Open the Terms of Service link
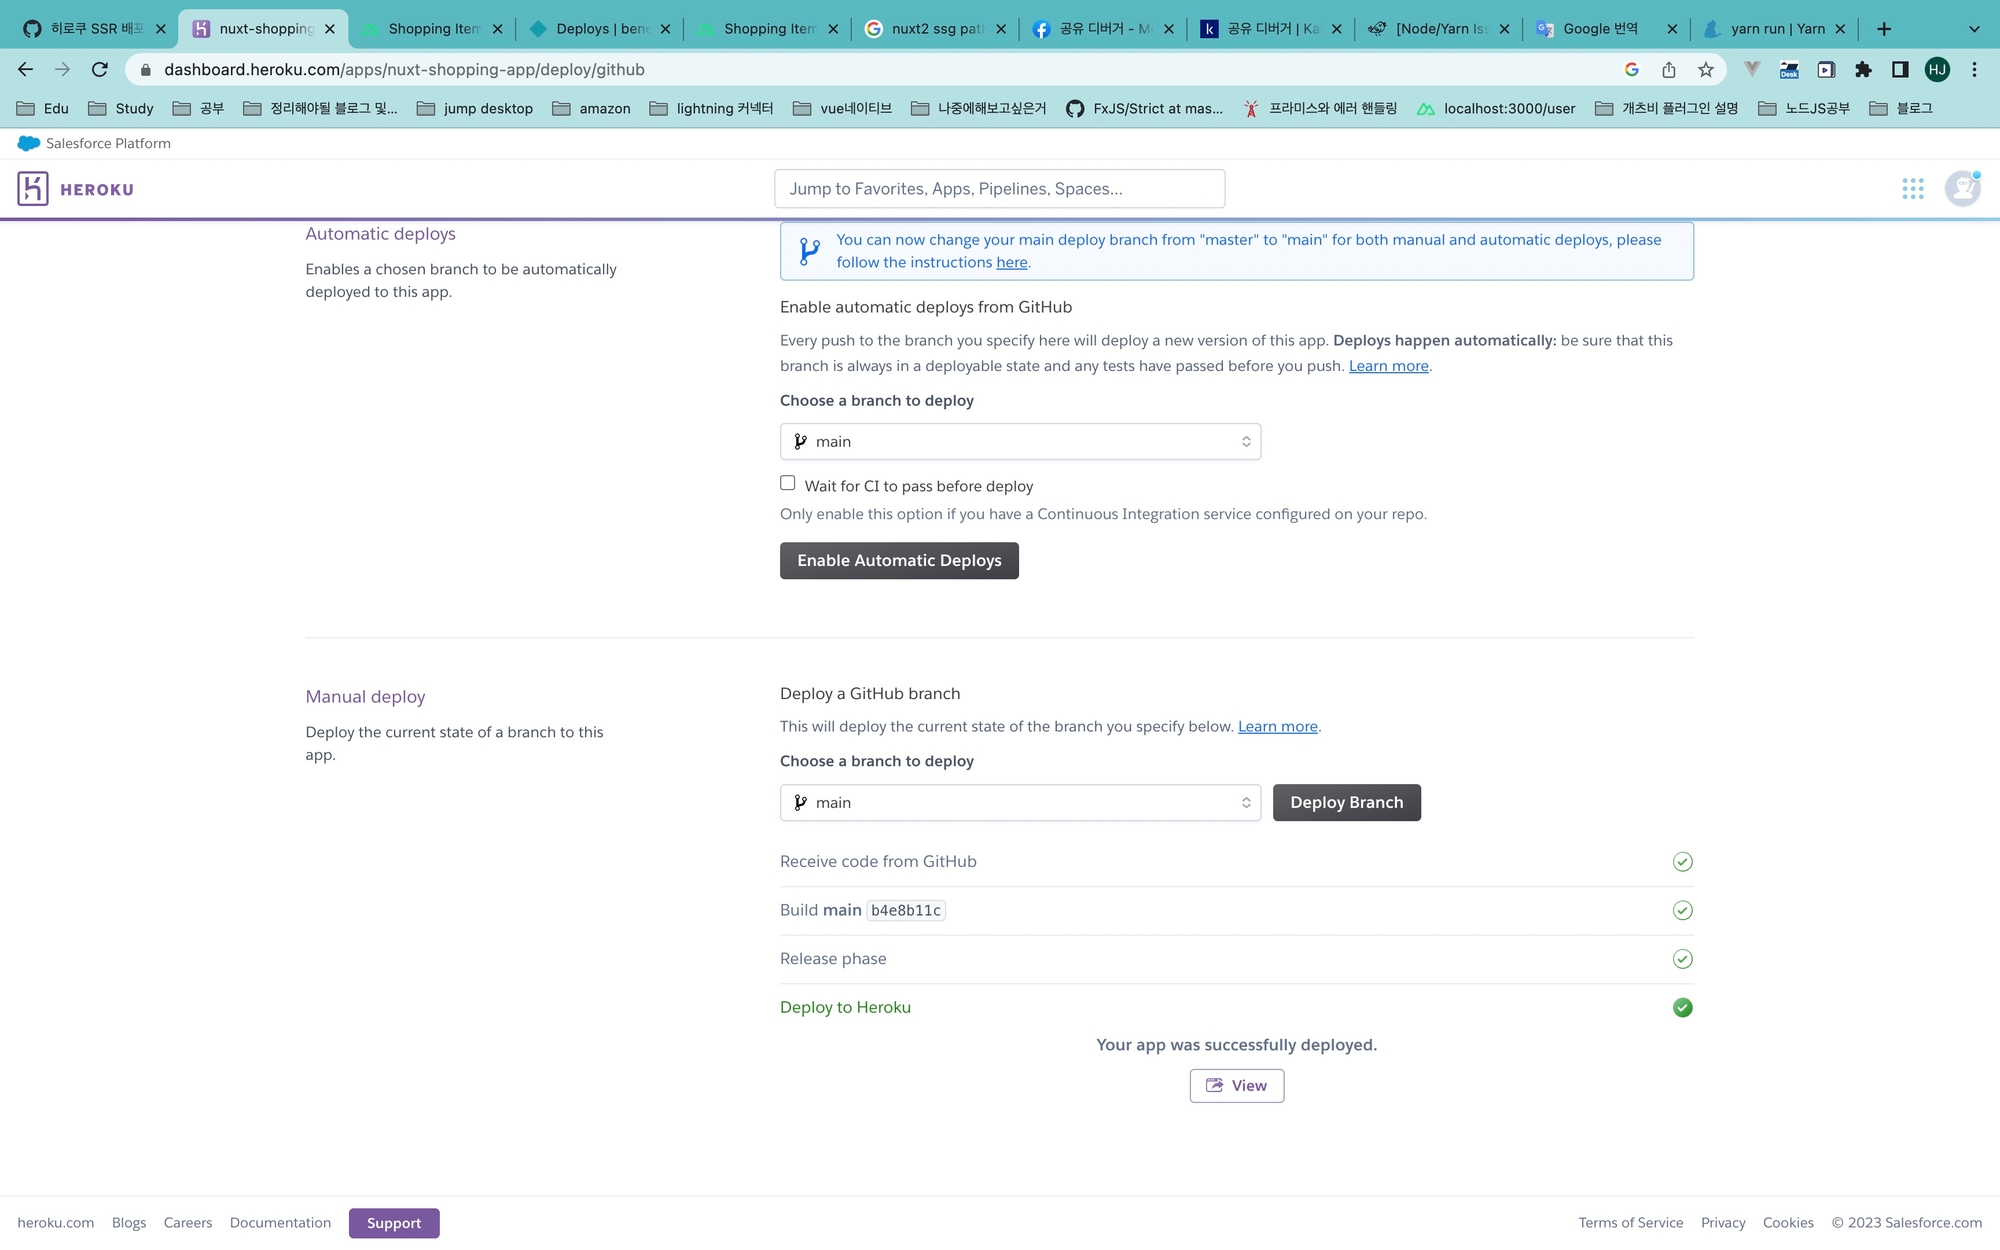 coord(1631,1223)
